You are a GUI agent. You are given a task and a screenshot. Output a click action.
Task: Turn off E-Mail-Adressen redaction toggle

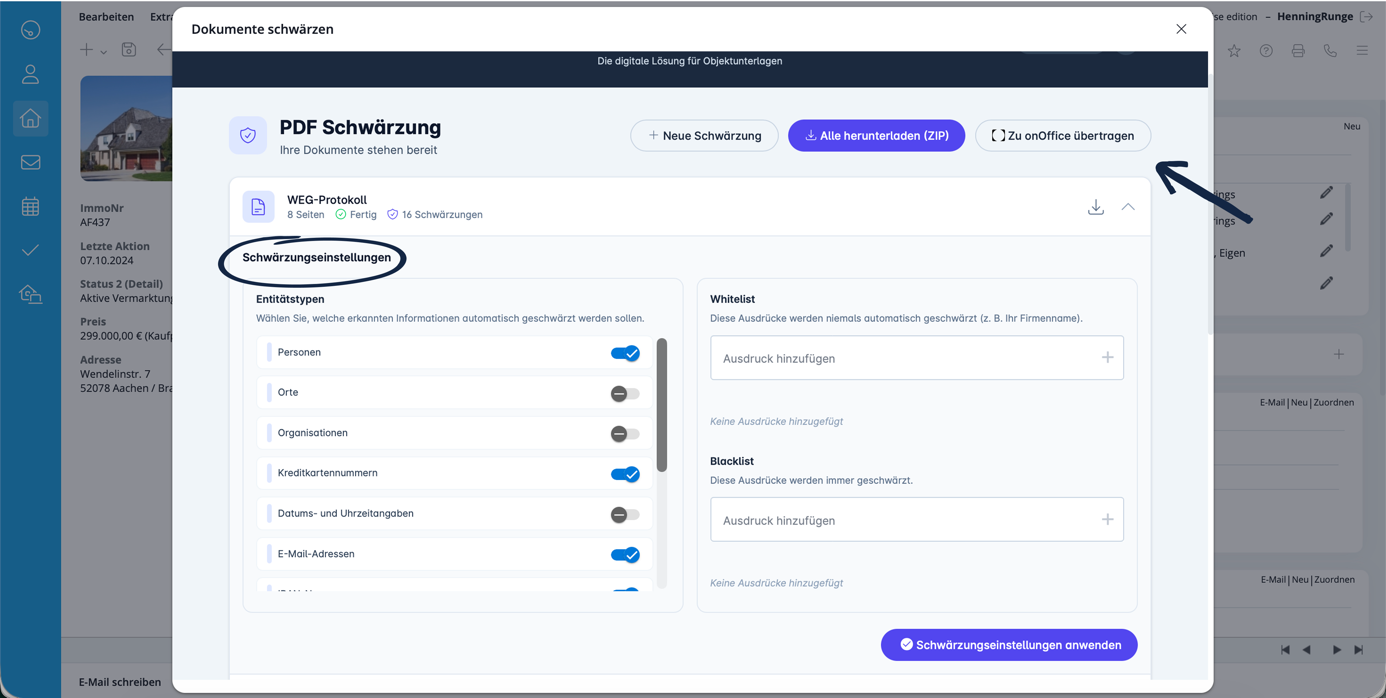(625, 555)
